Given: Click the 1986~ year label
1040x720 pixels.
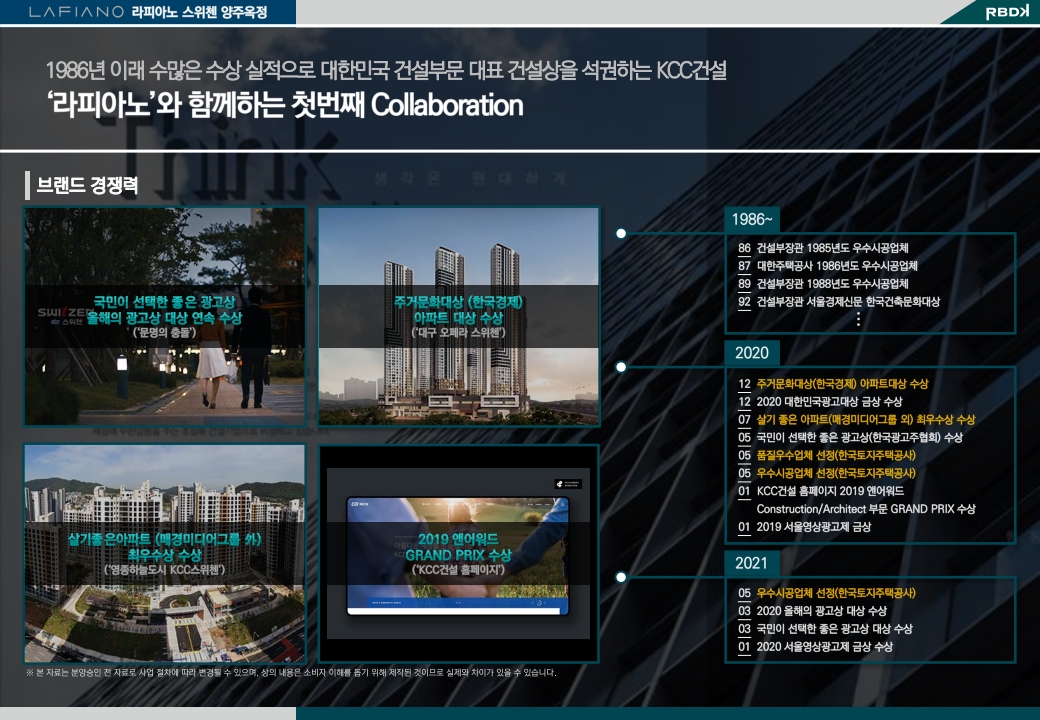Looking at the screenshot, I should coord(751,219).
